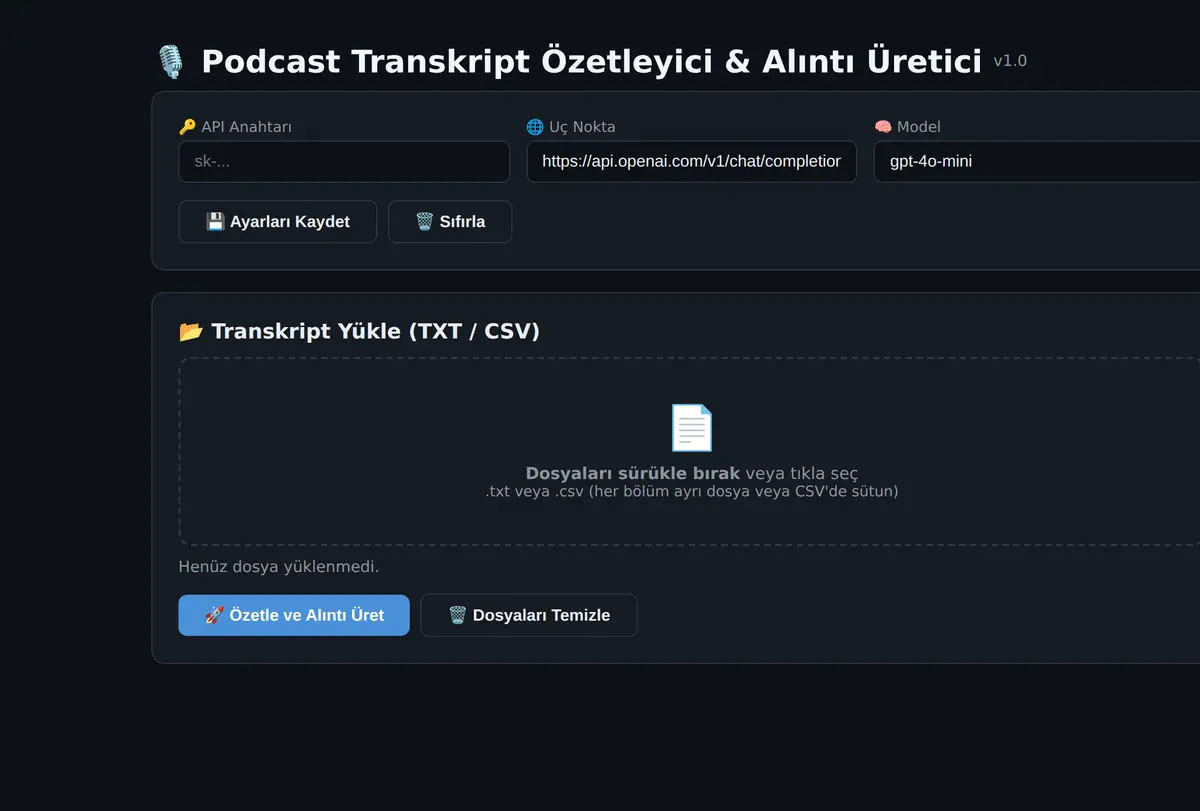Click the API Anahtarı input field
The height and width of the screenshot is (811, 1200).
tap(344, 161)
